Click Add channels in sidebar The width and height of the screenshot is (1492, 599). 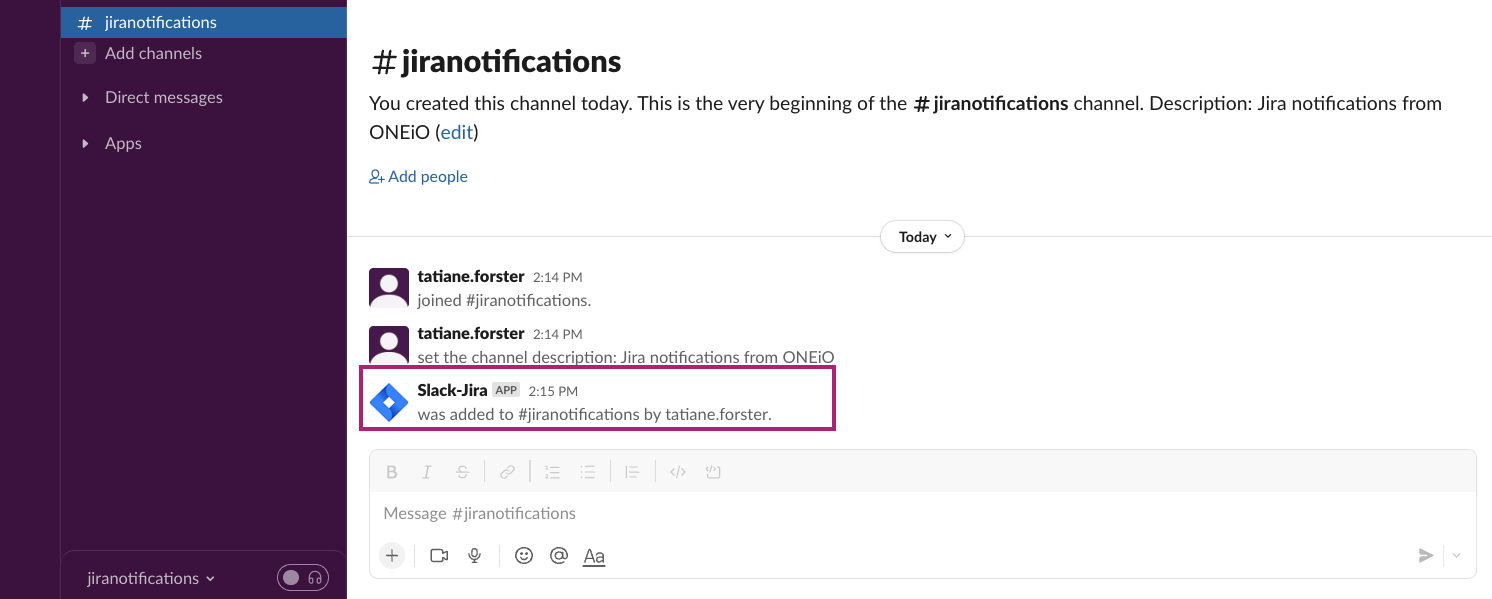pyautogui.click(x=153, y=53)
